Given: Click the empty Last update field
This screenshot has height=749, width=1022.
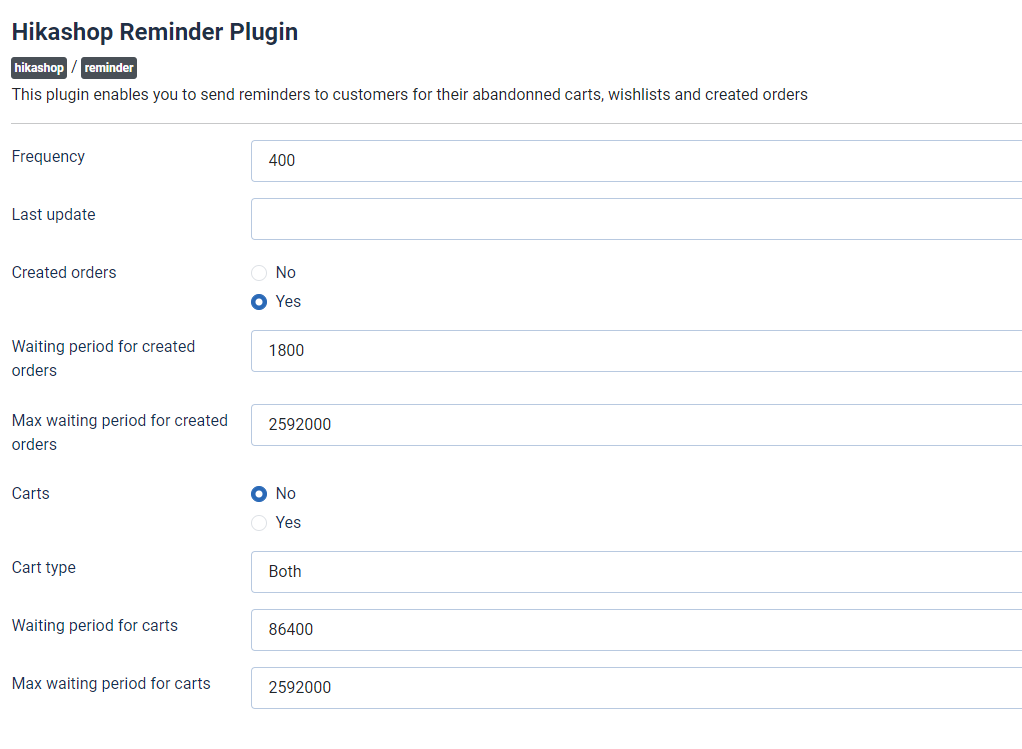Looking at the screenshot, I should pyautogui.click(x=636, y=218).
